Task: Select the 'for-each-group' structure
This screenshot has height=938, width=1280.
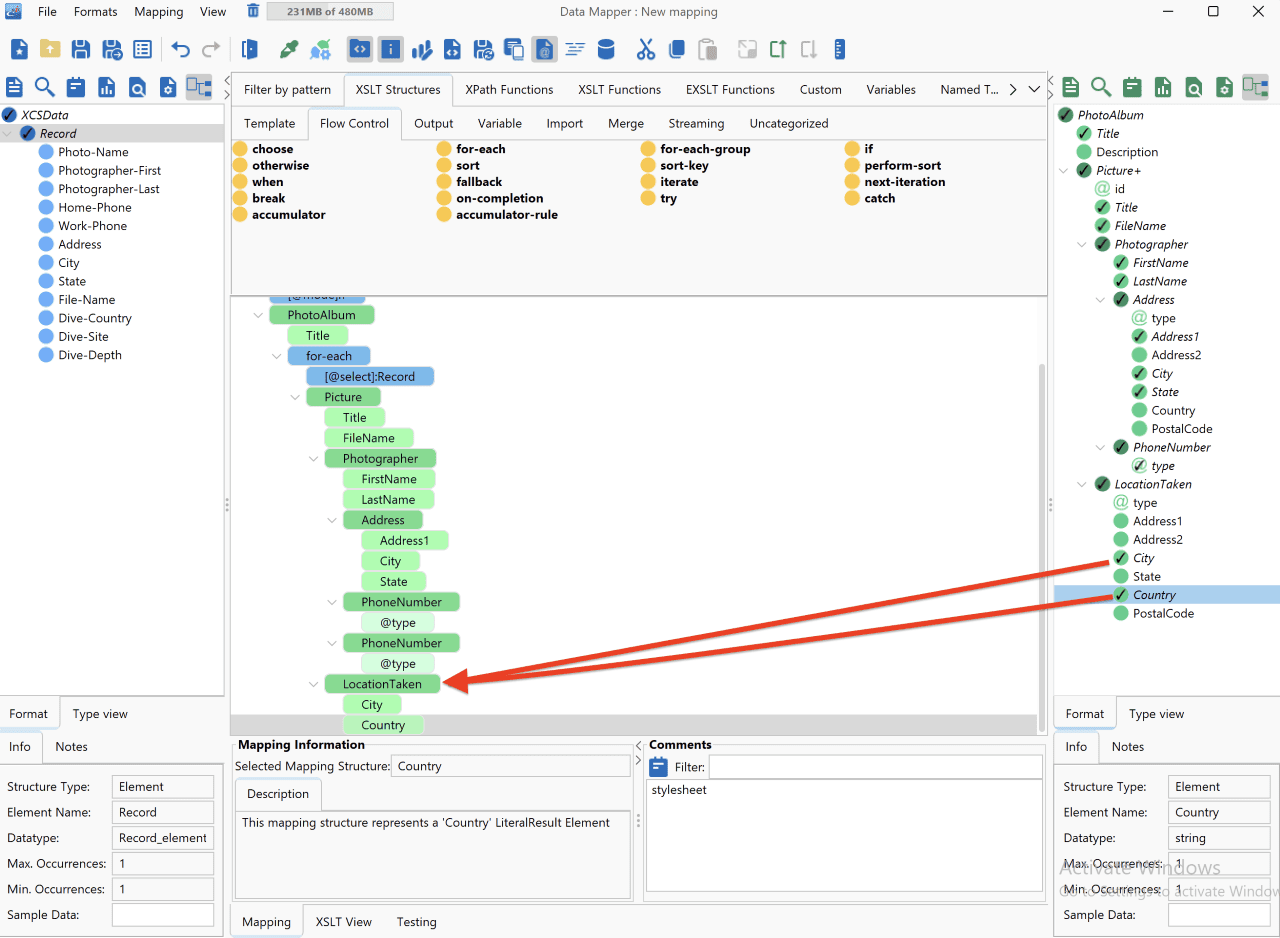Action: click(705, 149)
